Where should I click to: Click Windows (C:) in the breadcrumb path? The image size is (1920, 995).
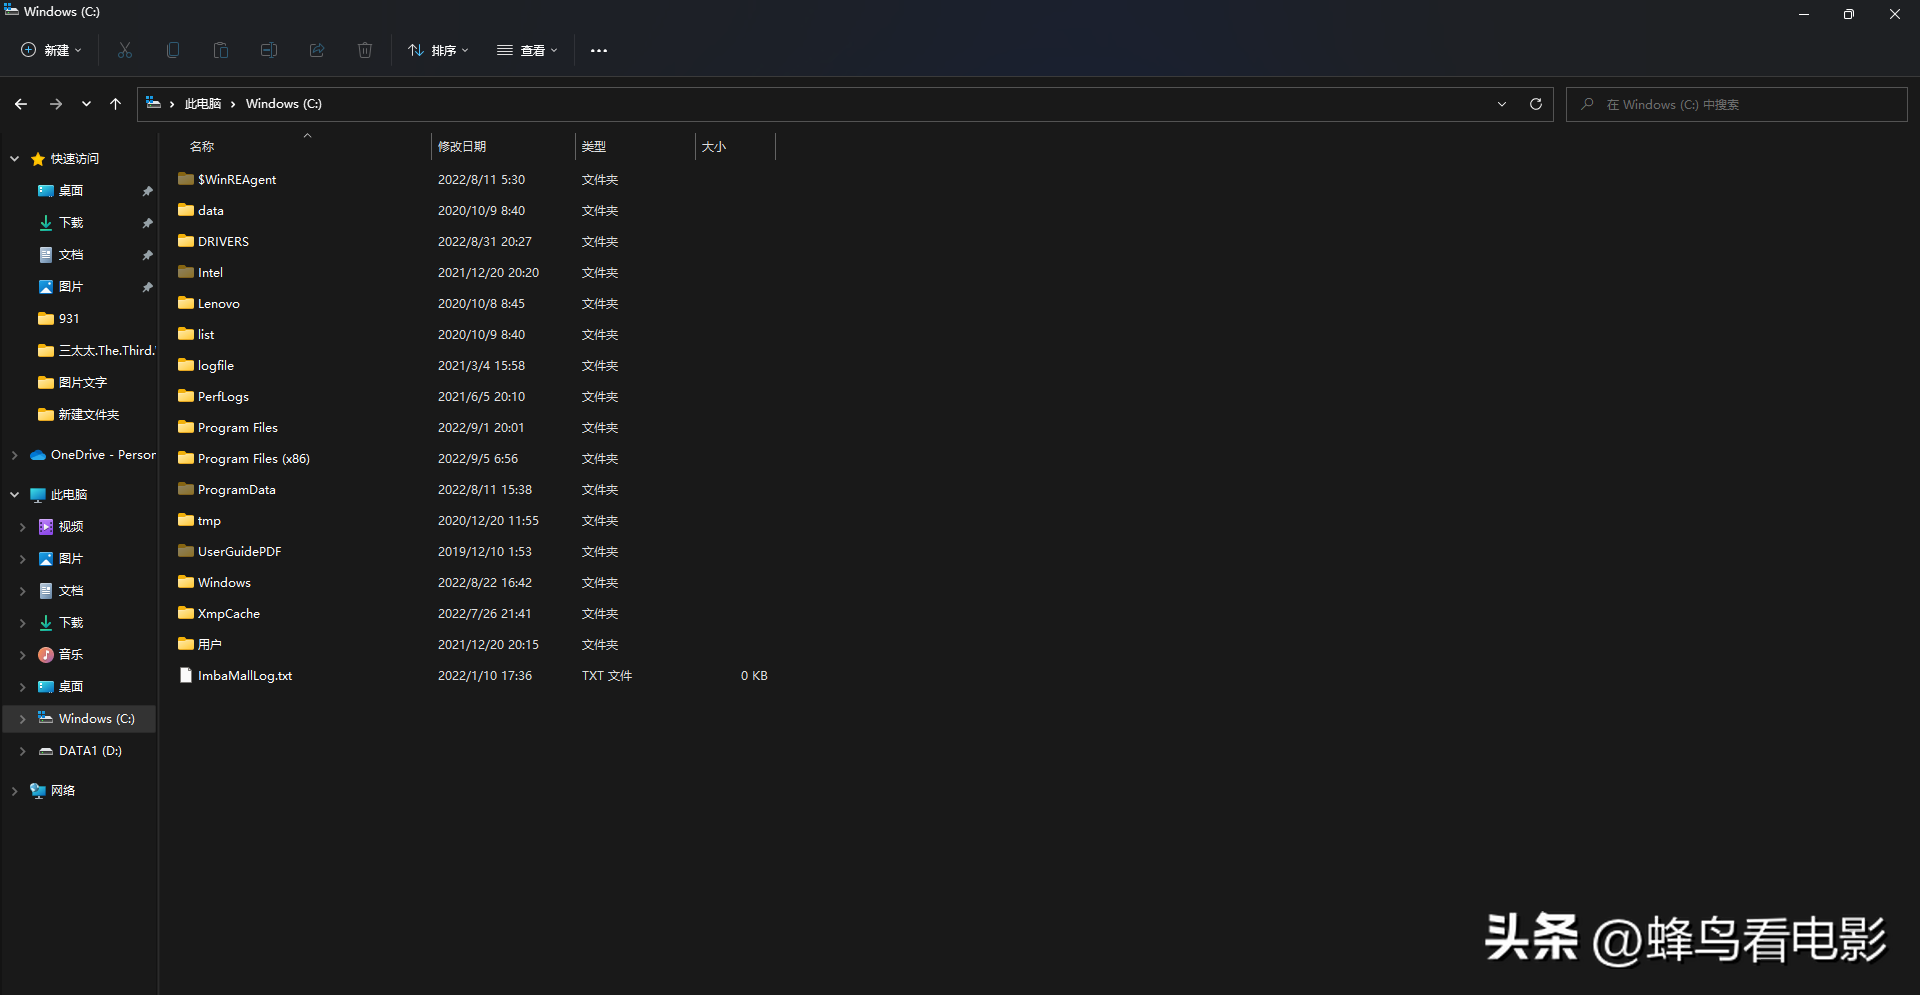coord(284,104)
